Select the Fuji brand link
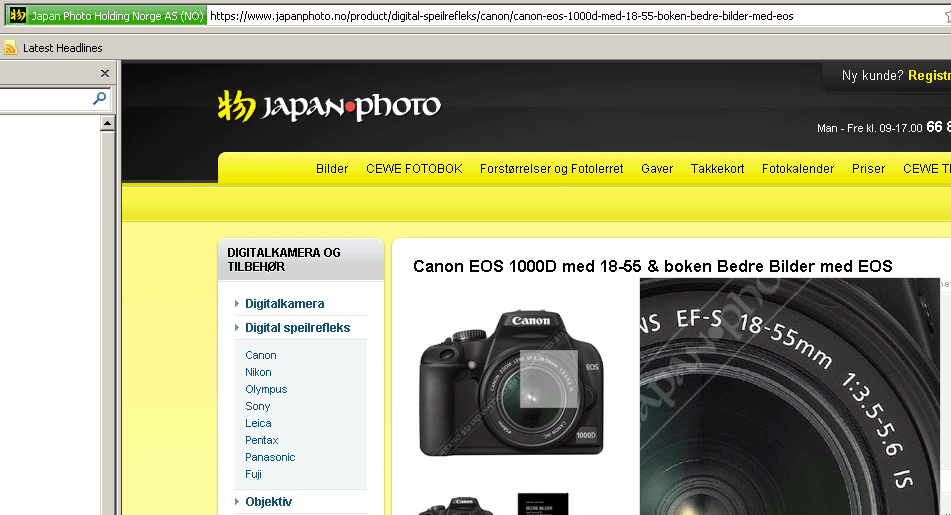 tap(254, 474)
